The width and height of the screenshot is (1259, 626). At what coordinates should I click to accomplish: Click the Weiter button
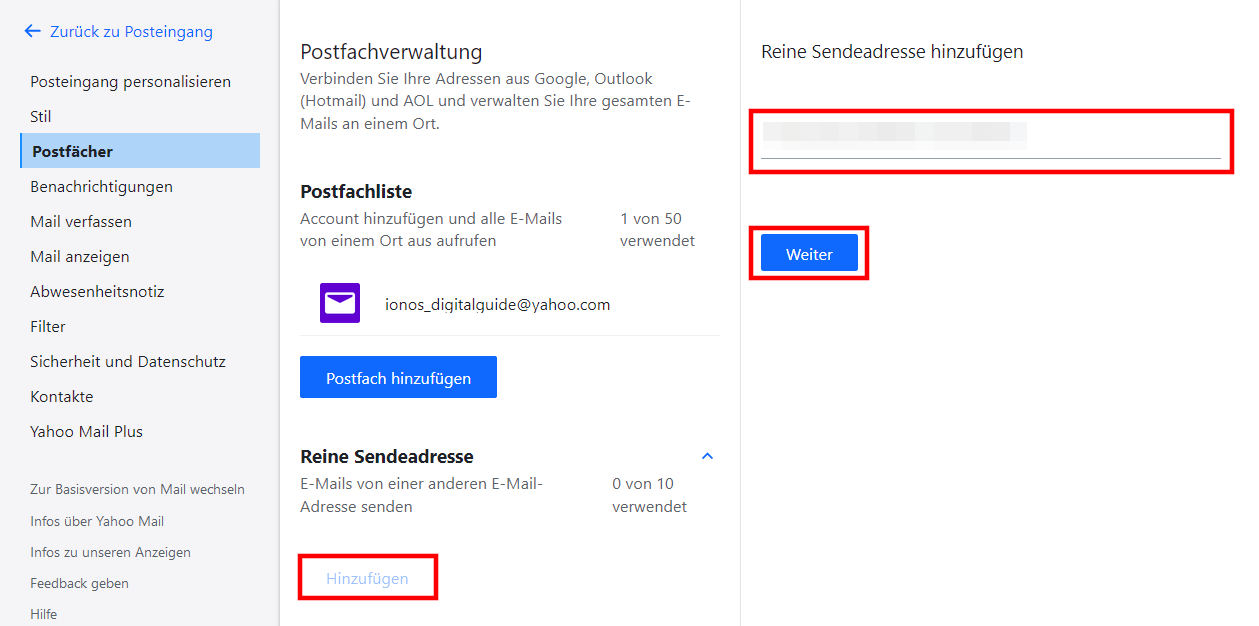(809, 253)
